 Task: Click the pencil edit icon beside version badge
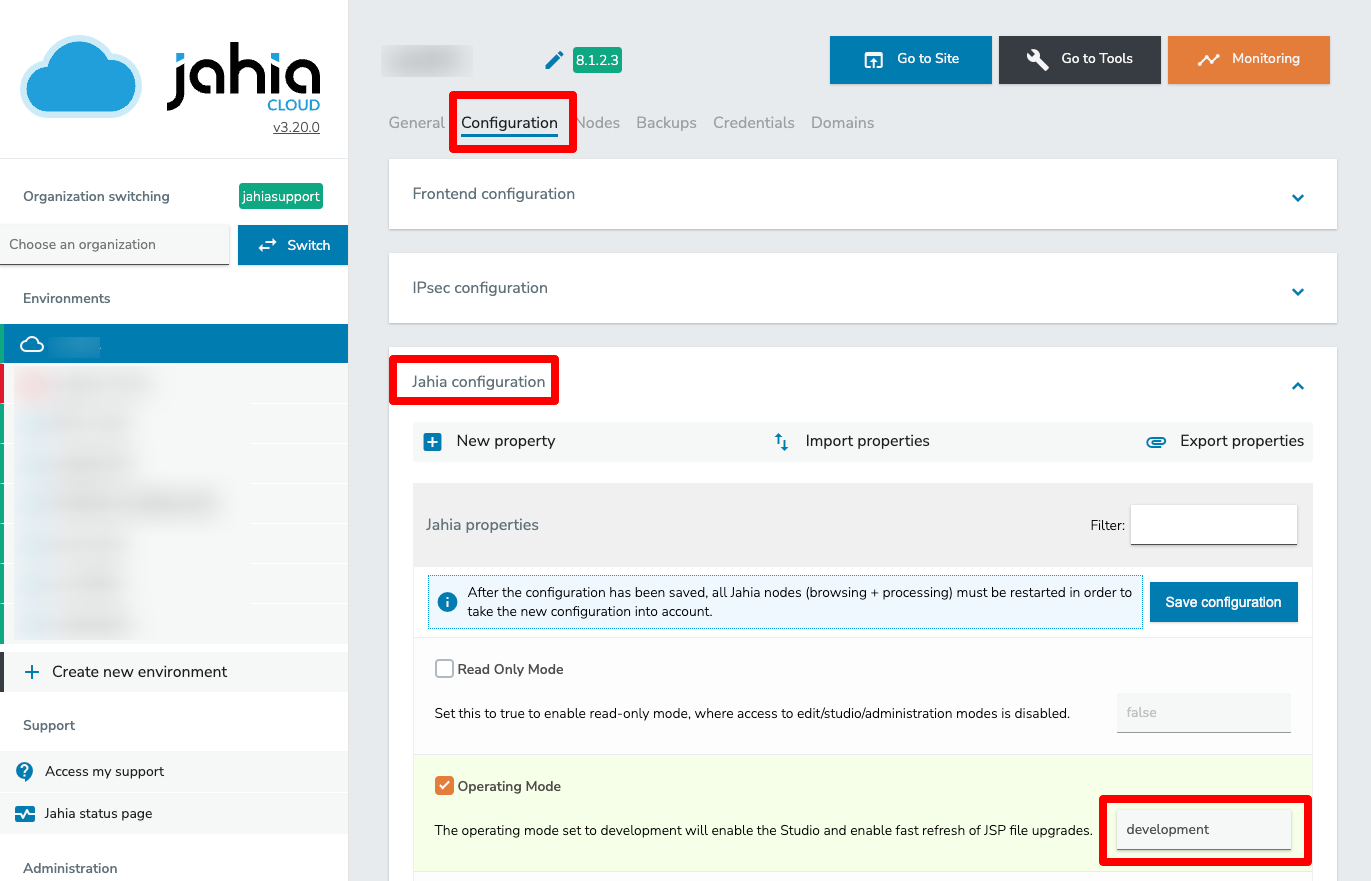click(x=554, y=61)
